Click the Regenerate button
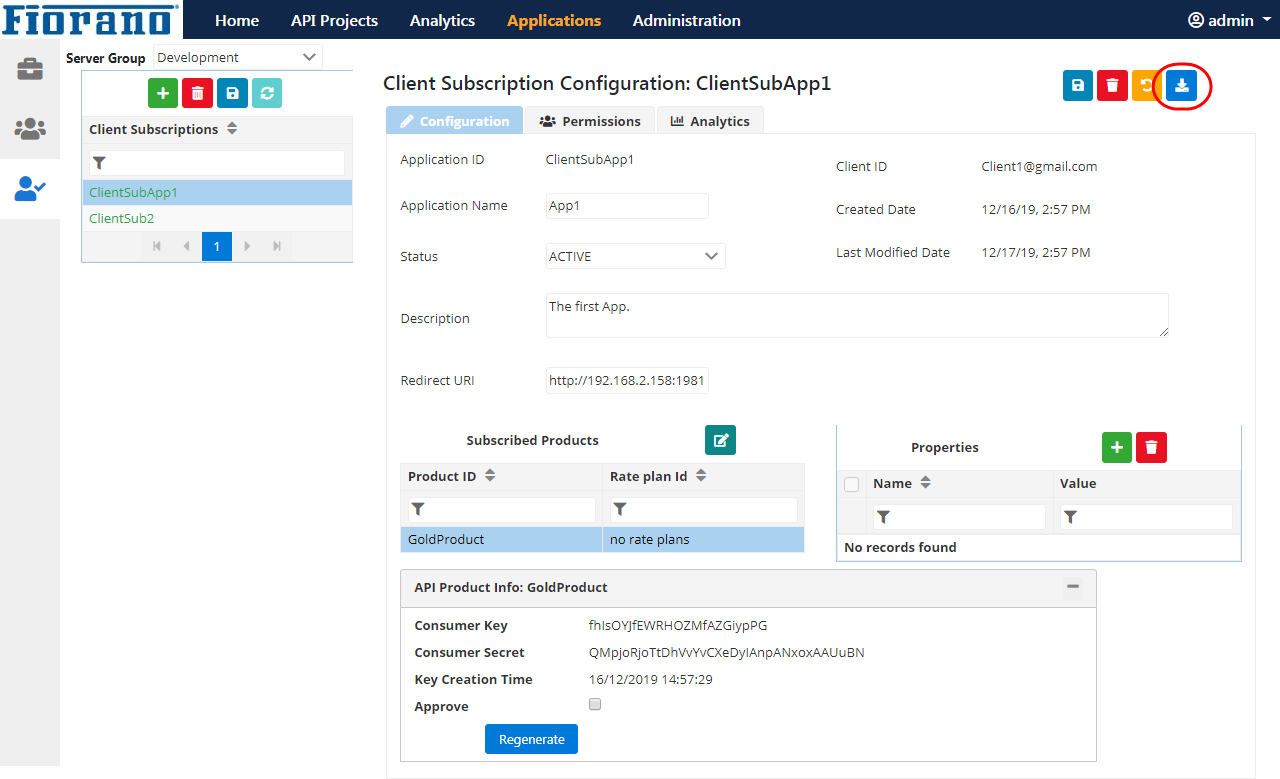This screenshot has width=1280, height=779. point(531,739)
